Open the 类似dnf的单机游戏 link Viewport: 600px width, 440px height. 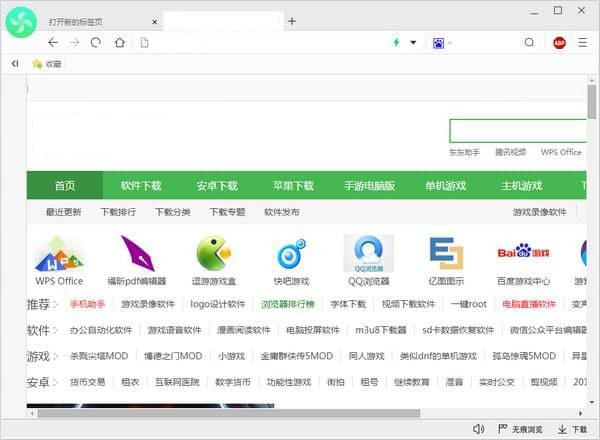pyautogui.click(x=438, y=356)
